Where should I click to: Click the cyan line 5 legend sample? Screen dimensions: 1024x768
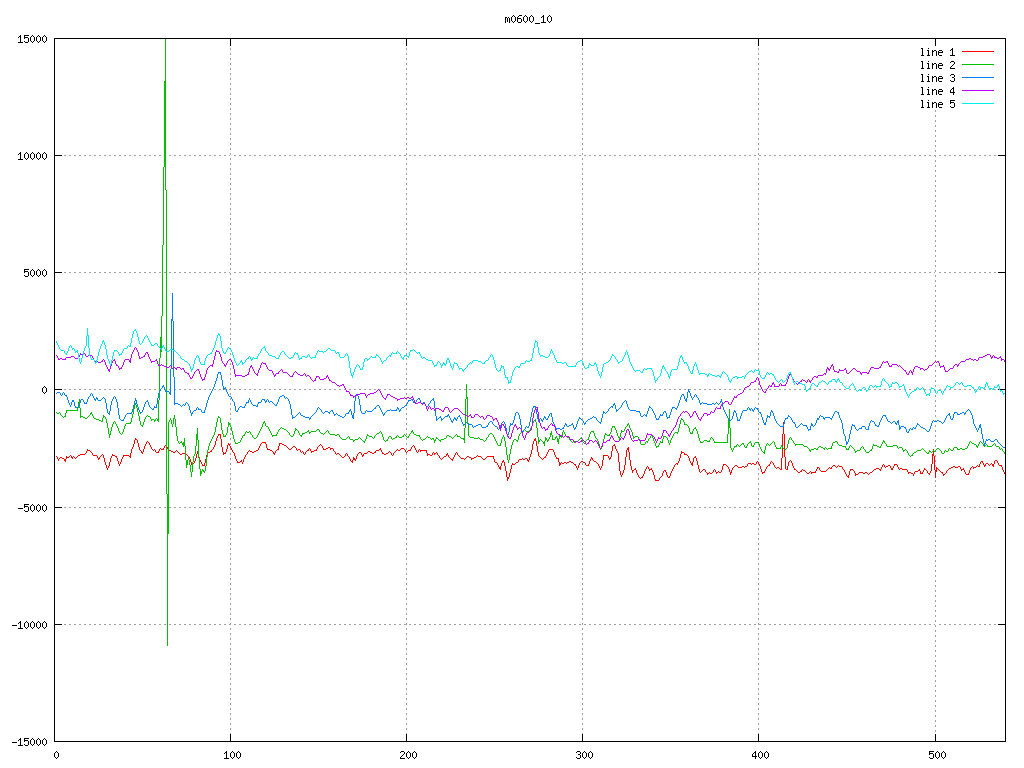pos(978,104)
